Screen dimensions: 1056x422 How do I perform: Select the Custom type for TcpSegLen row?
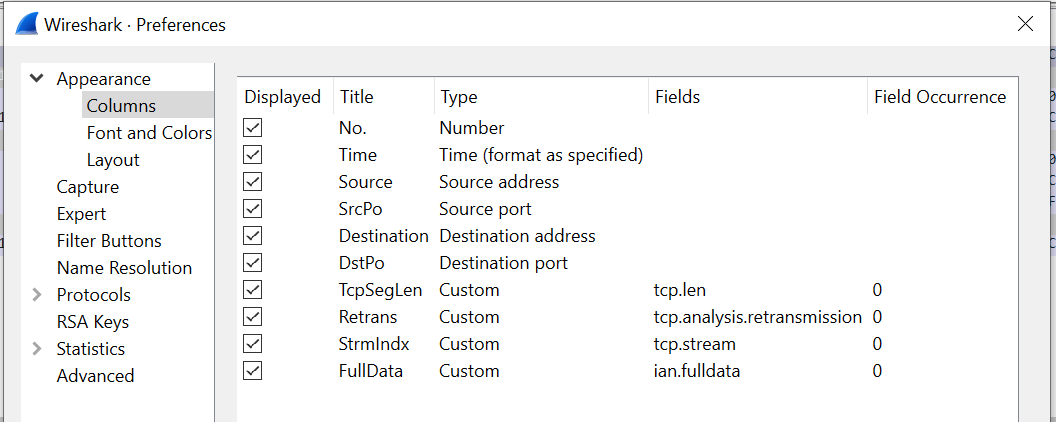click(469, 290)
